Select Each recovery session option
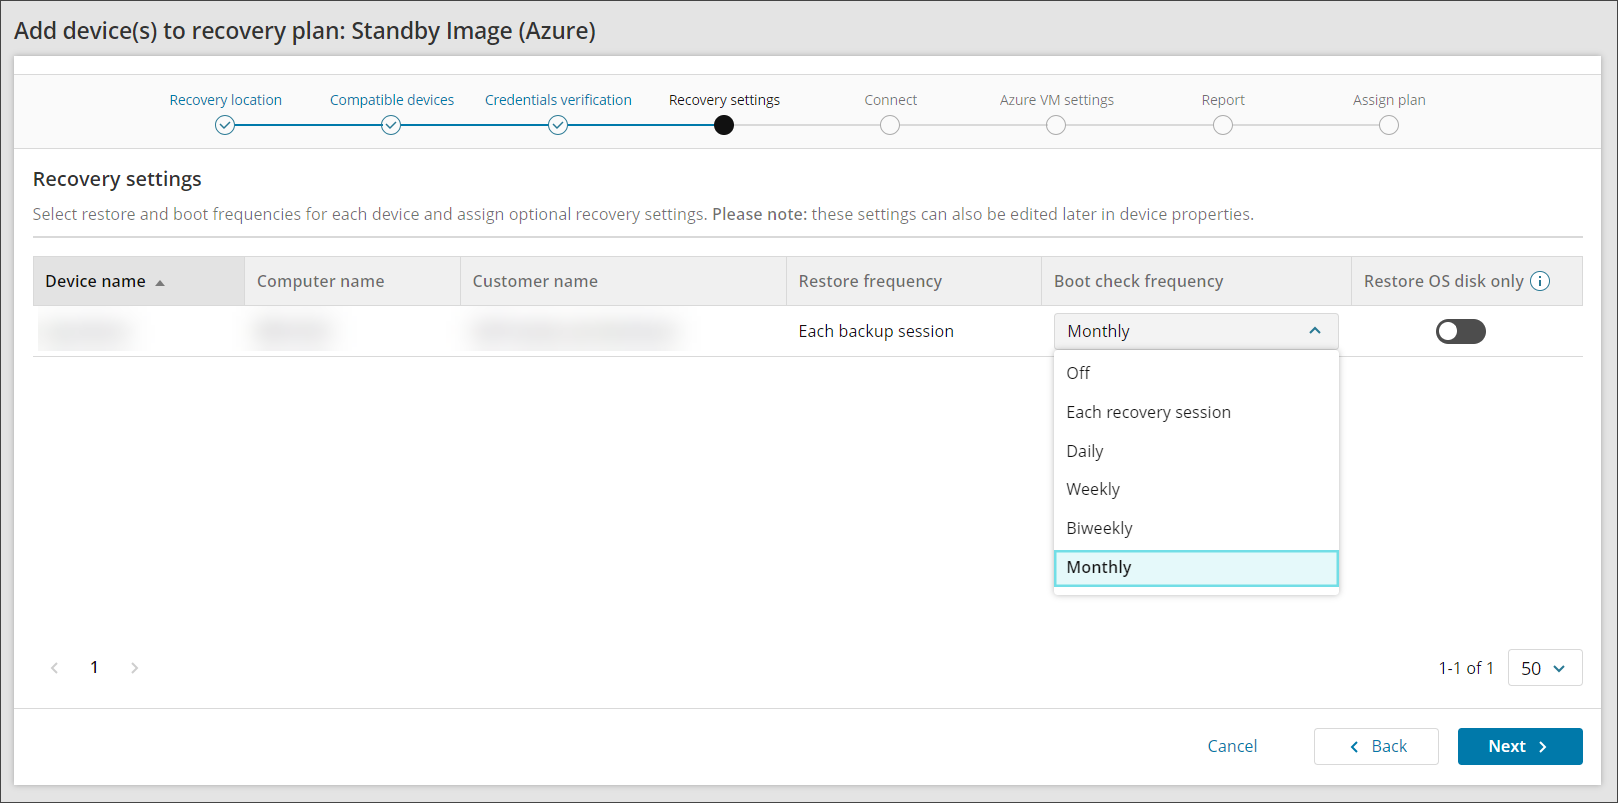 click(1196, 412)
